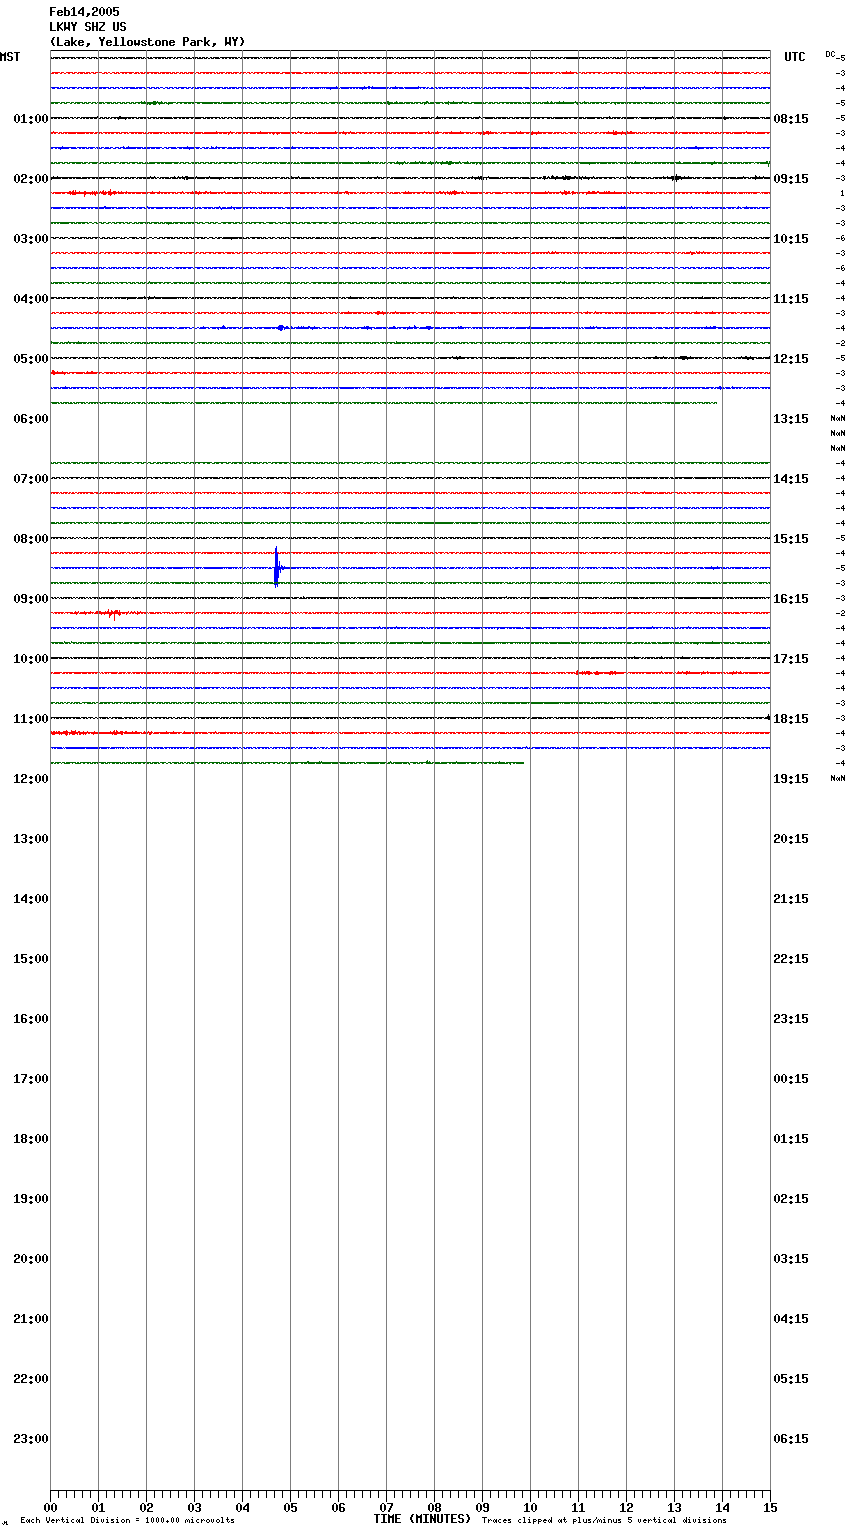Screen dimensions: 850x1534
Task: Select the MST timezone label
Action: click(x=10, y=57)
